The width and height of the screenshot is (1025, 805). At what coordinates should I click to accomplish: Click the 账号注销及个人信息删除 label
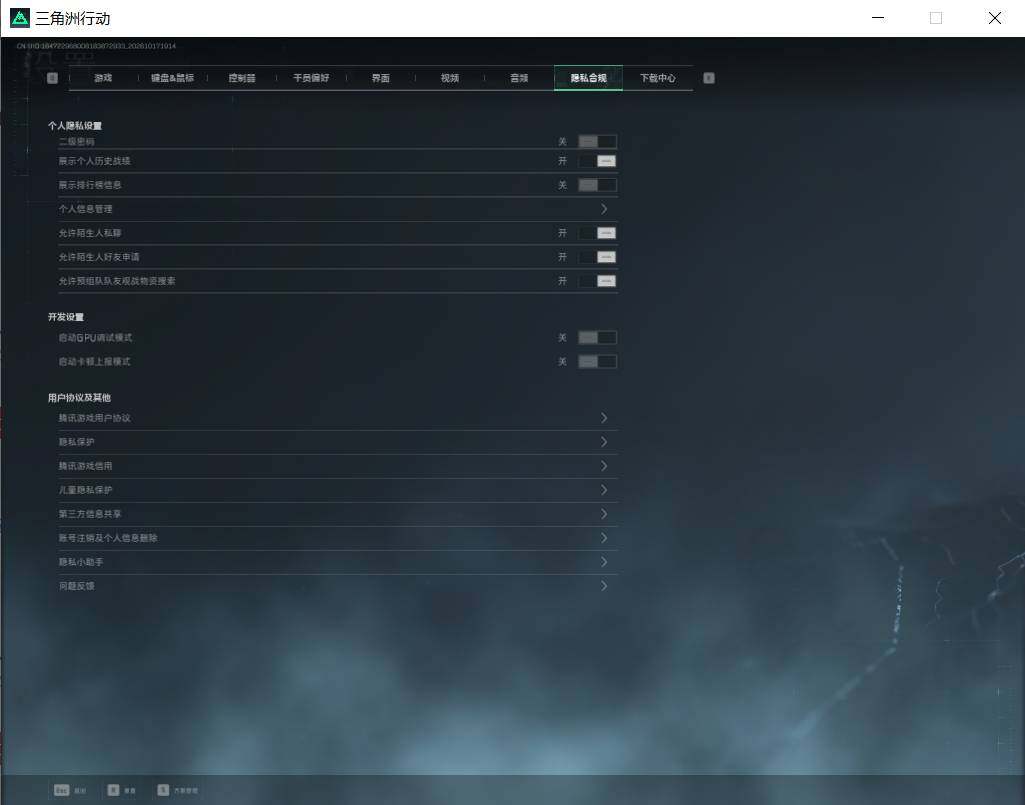tap(108, 538)
